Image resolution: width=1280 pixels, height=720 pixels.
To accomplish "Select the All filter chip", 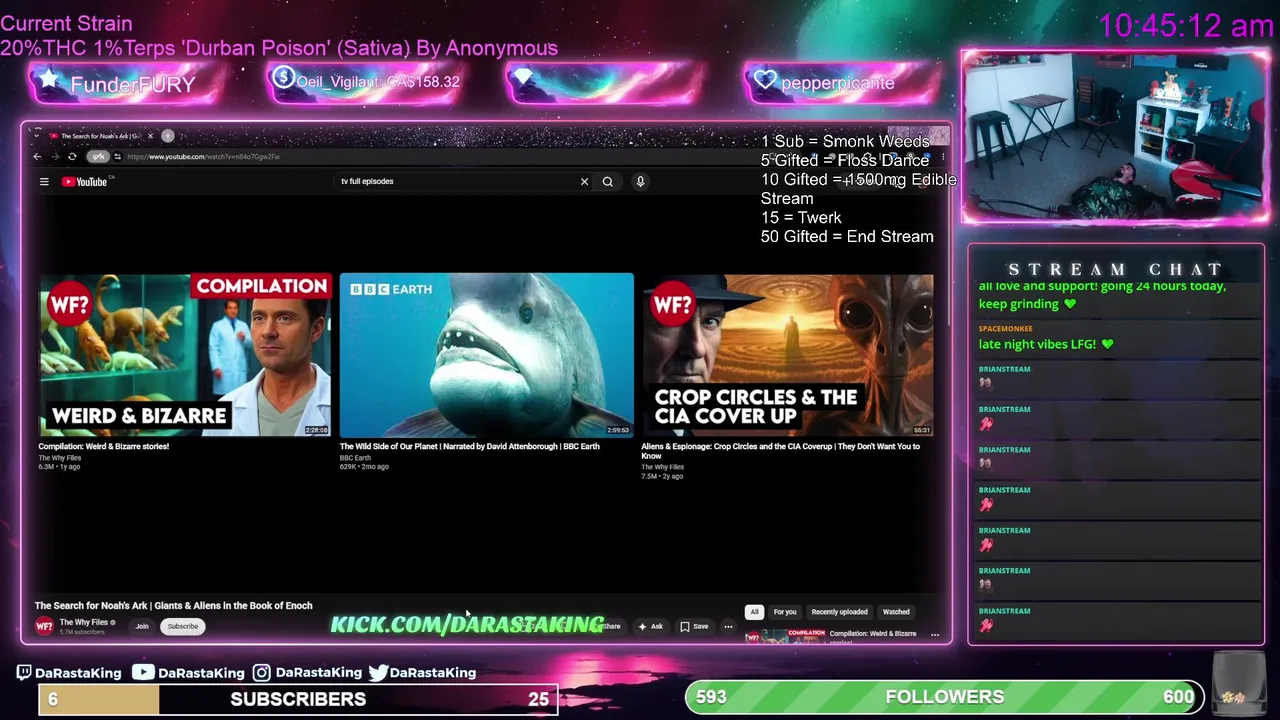I will pyautogui.click(x=754, y=612).
